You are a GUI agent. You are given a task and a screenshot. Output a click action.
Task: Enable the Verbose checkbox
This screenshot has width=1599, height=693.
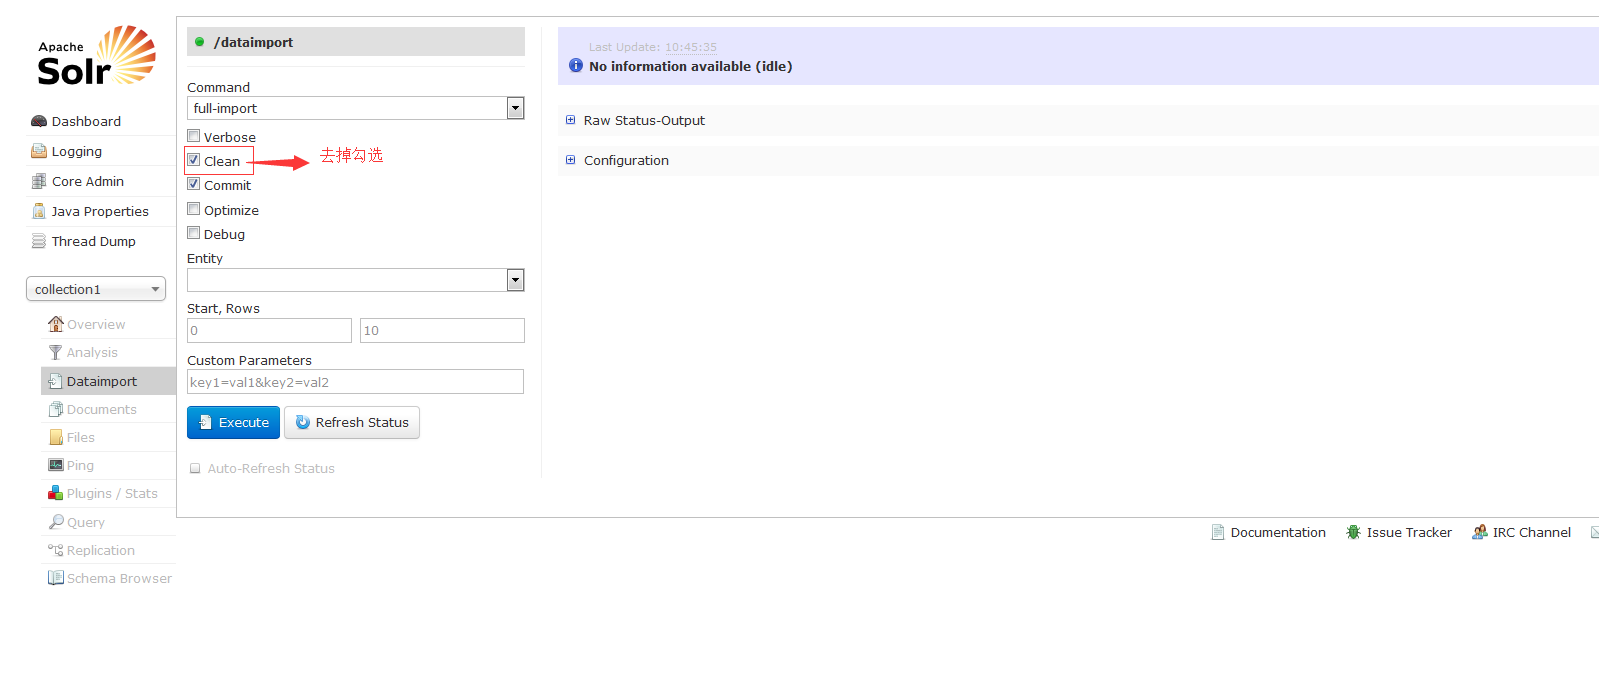pos(194,136)
